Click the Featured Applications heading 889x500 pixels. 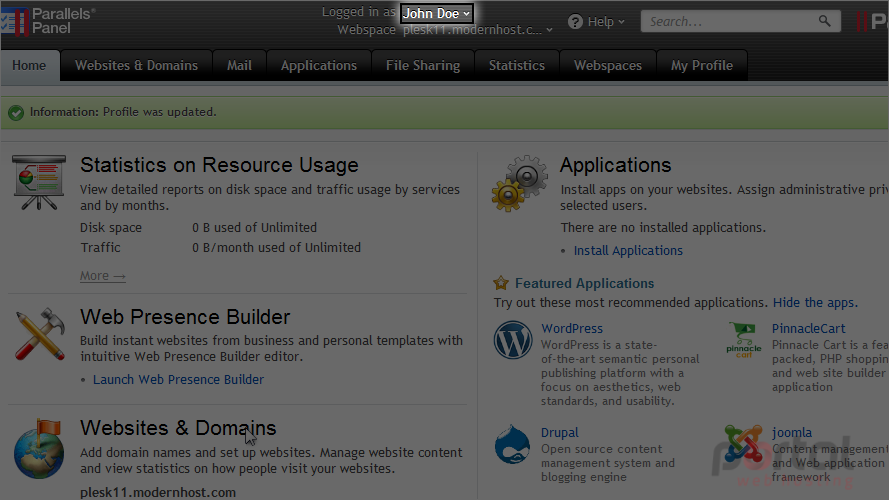click(x=585, y=283)
